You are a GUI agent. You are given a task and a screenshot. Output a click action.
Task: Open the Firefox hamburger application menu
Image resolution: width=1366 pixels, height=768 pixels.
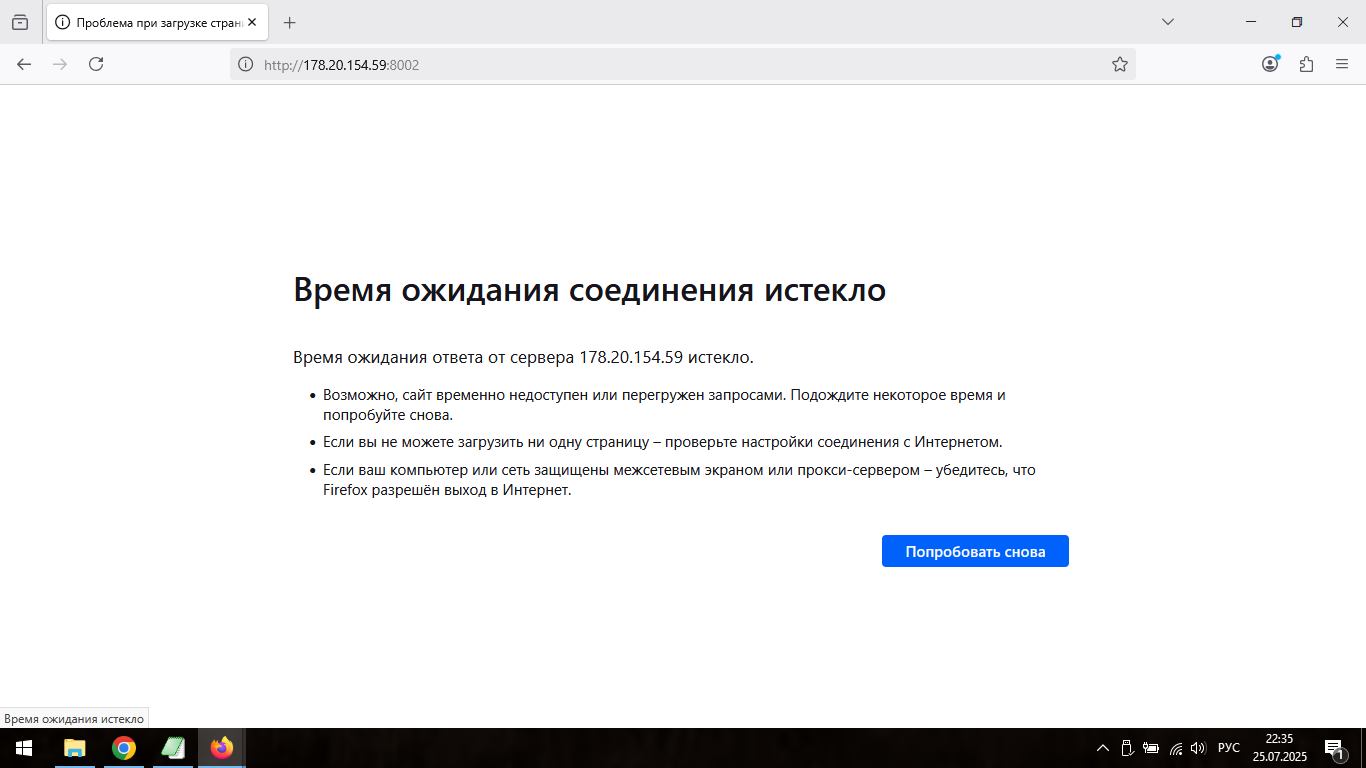click(x=1342, y=63)
